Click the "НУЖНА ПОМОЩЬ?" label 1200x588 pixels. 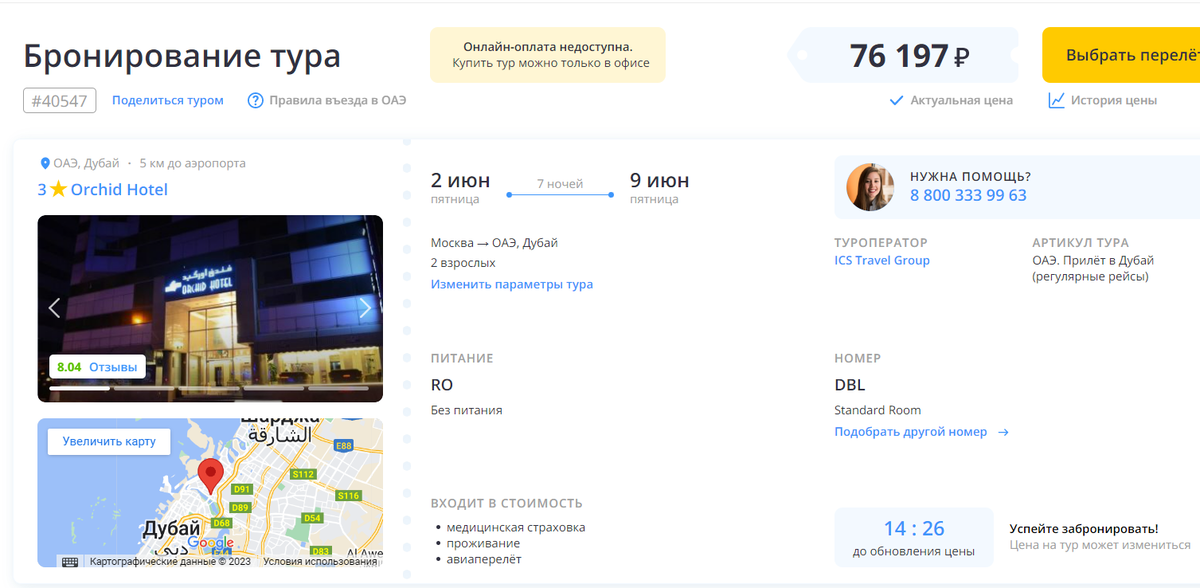point(970,176)
